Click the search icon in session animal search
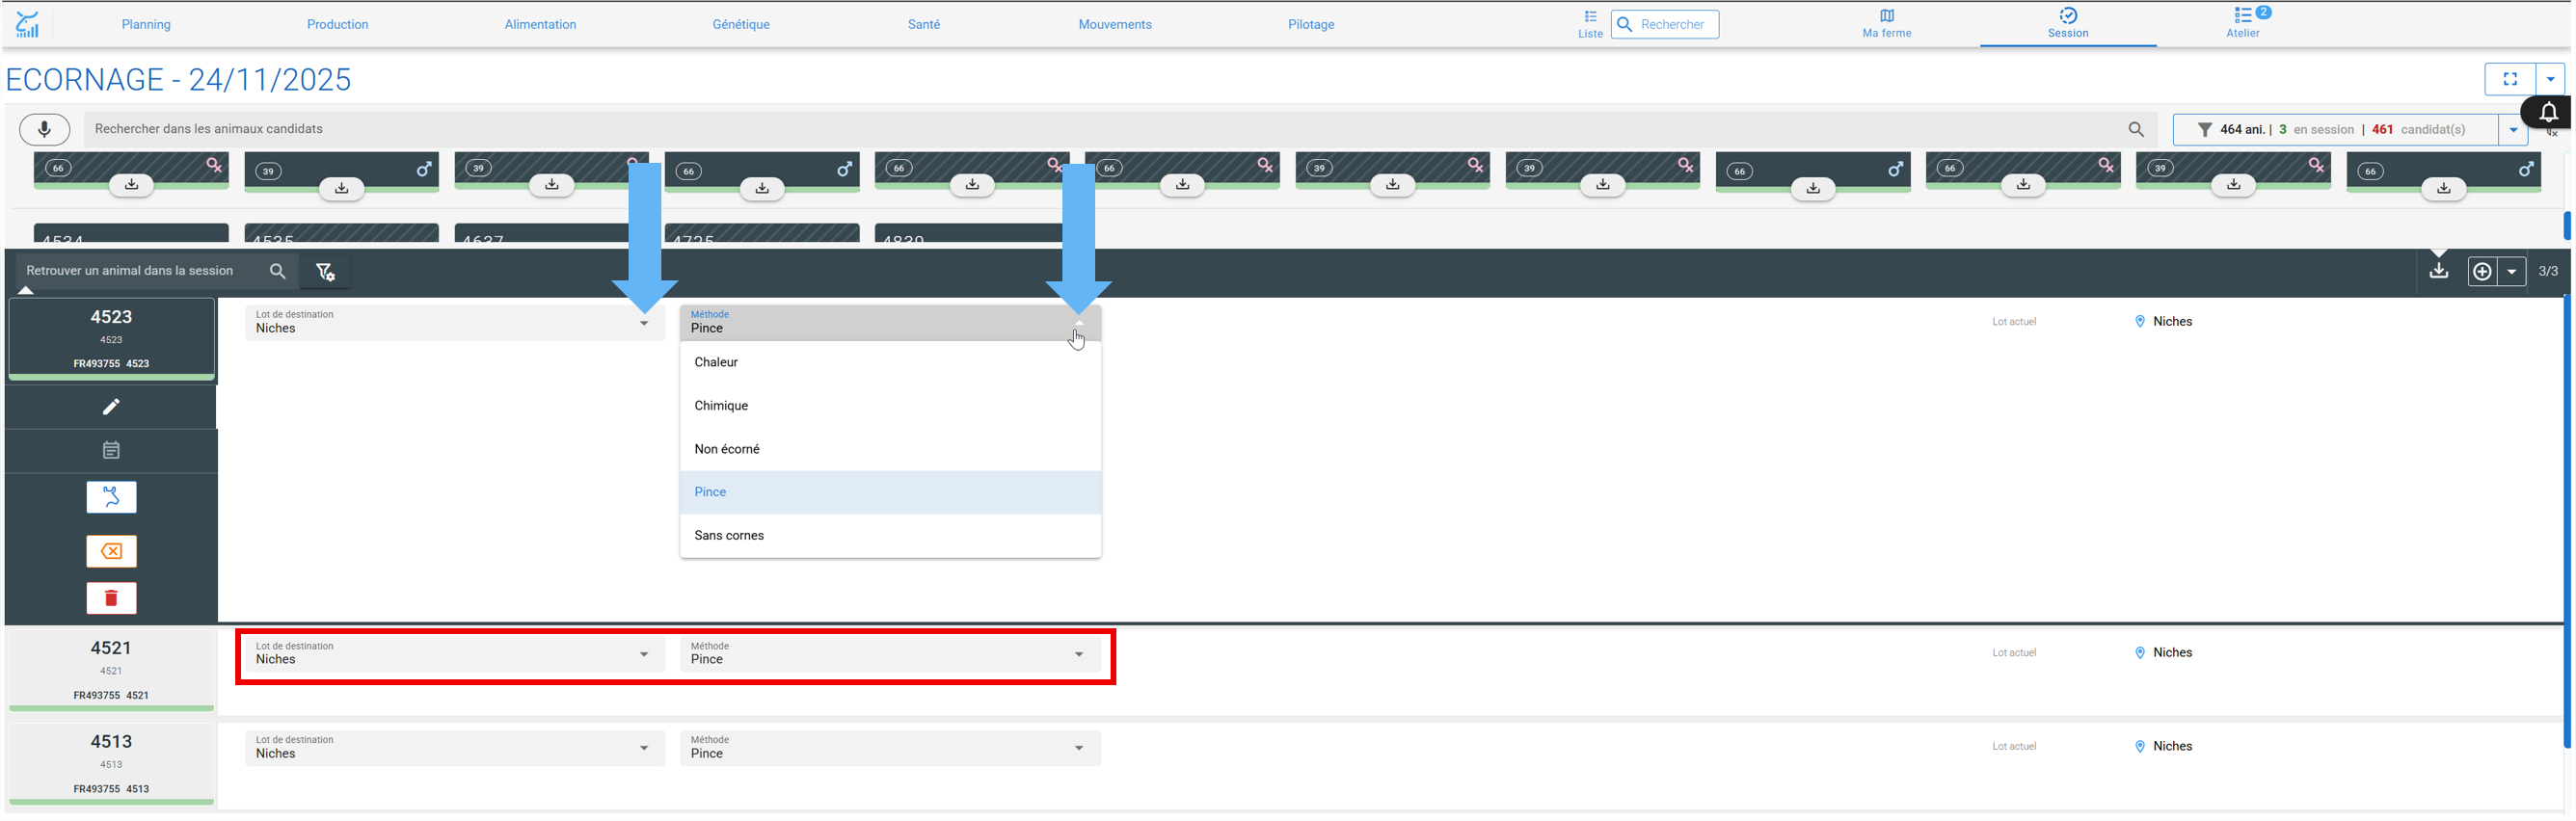Image resolution: width=2576 pixels, height=821 pixels. click(277, 271)
